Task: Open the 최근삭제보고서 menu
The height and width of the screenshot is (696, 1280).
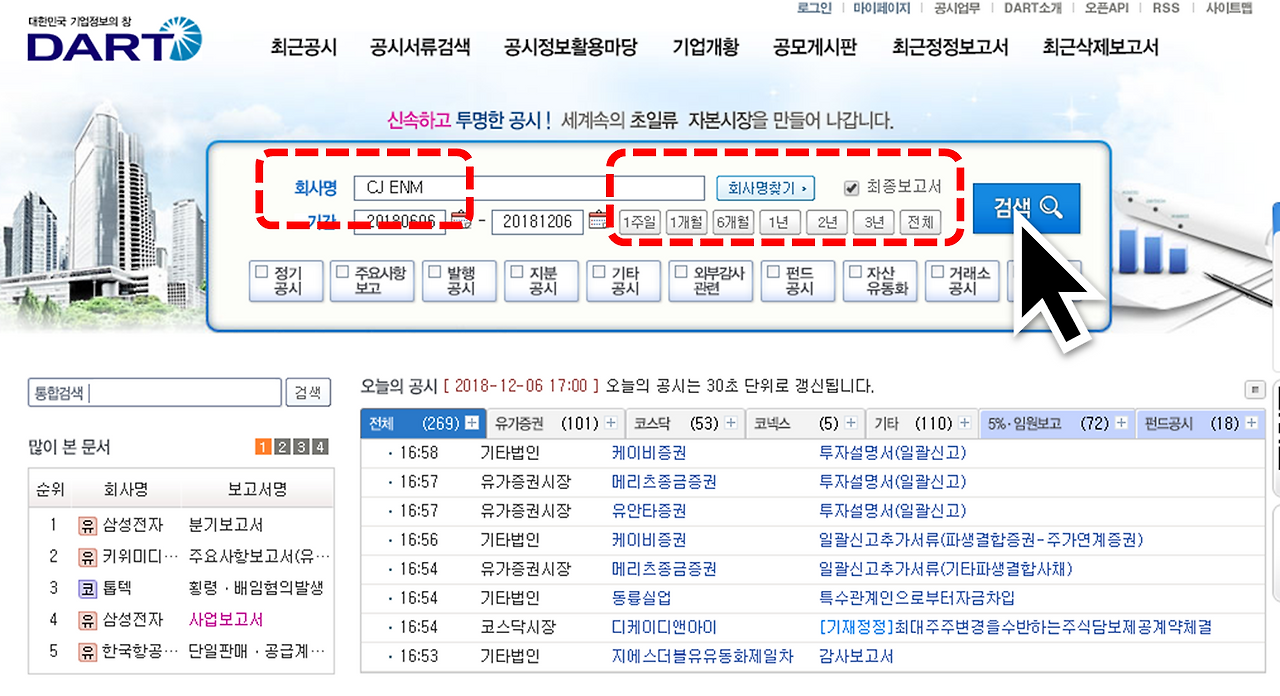Action: coord(1101,47)
